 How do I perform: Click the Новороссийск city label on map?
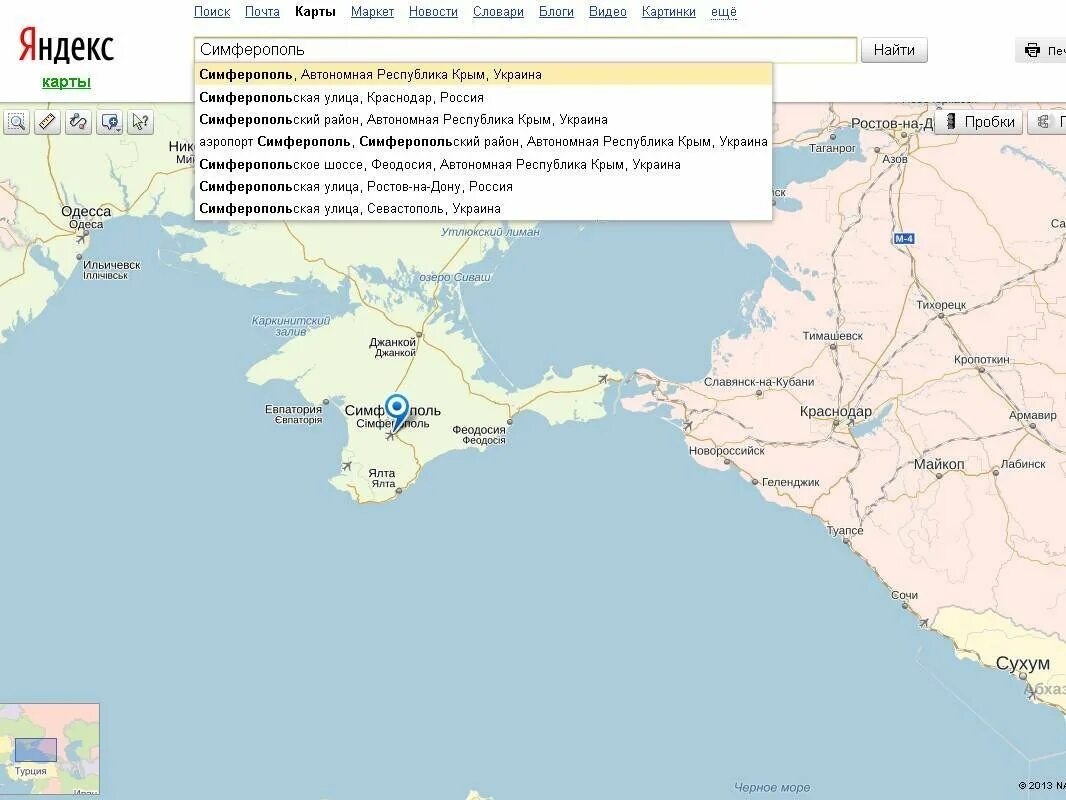pyautogui.click(x=727, y=451)
